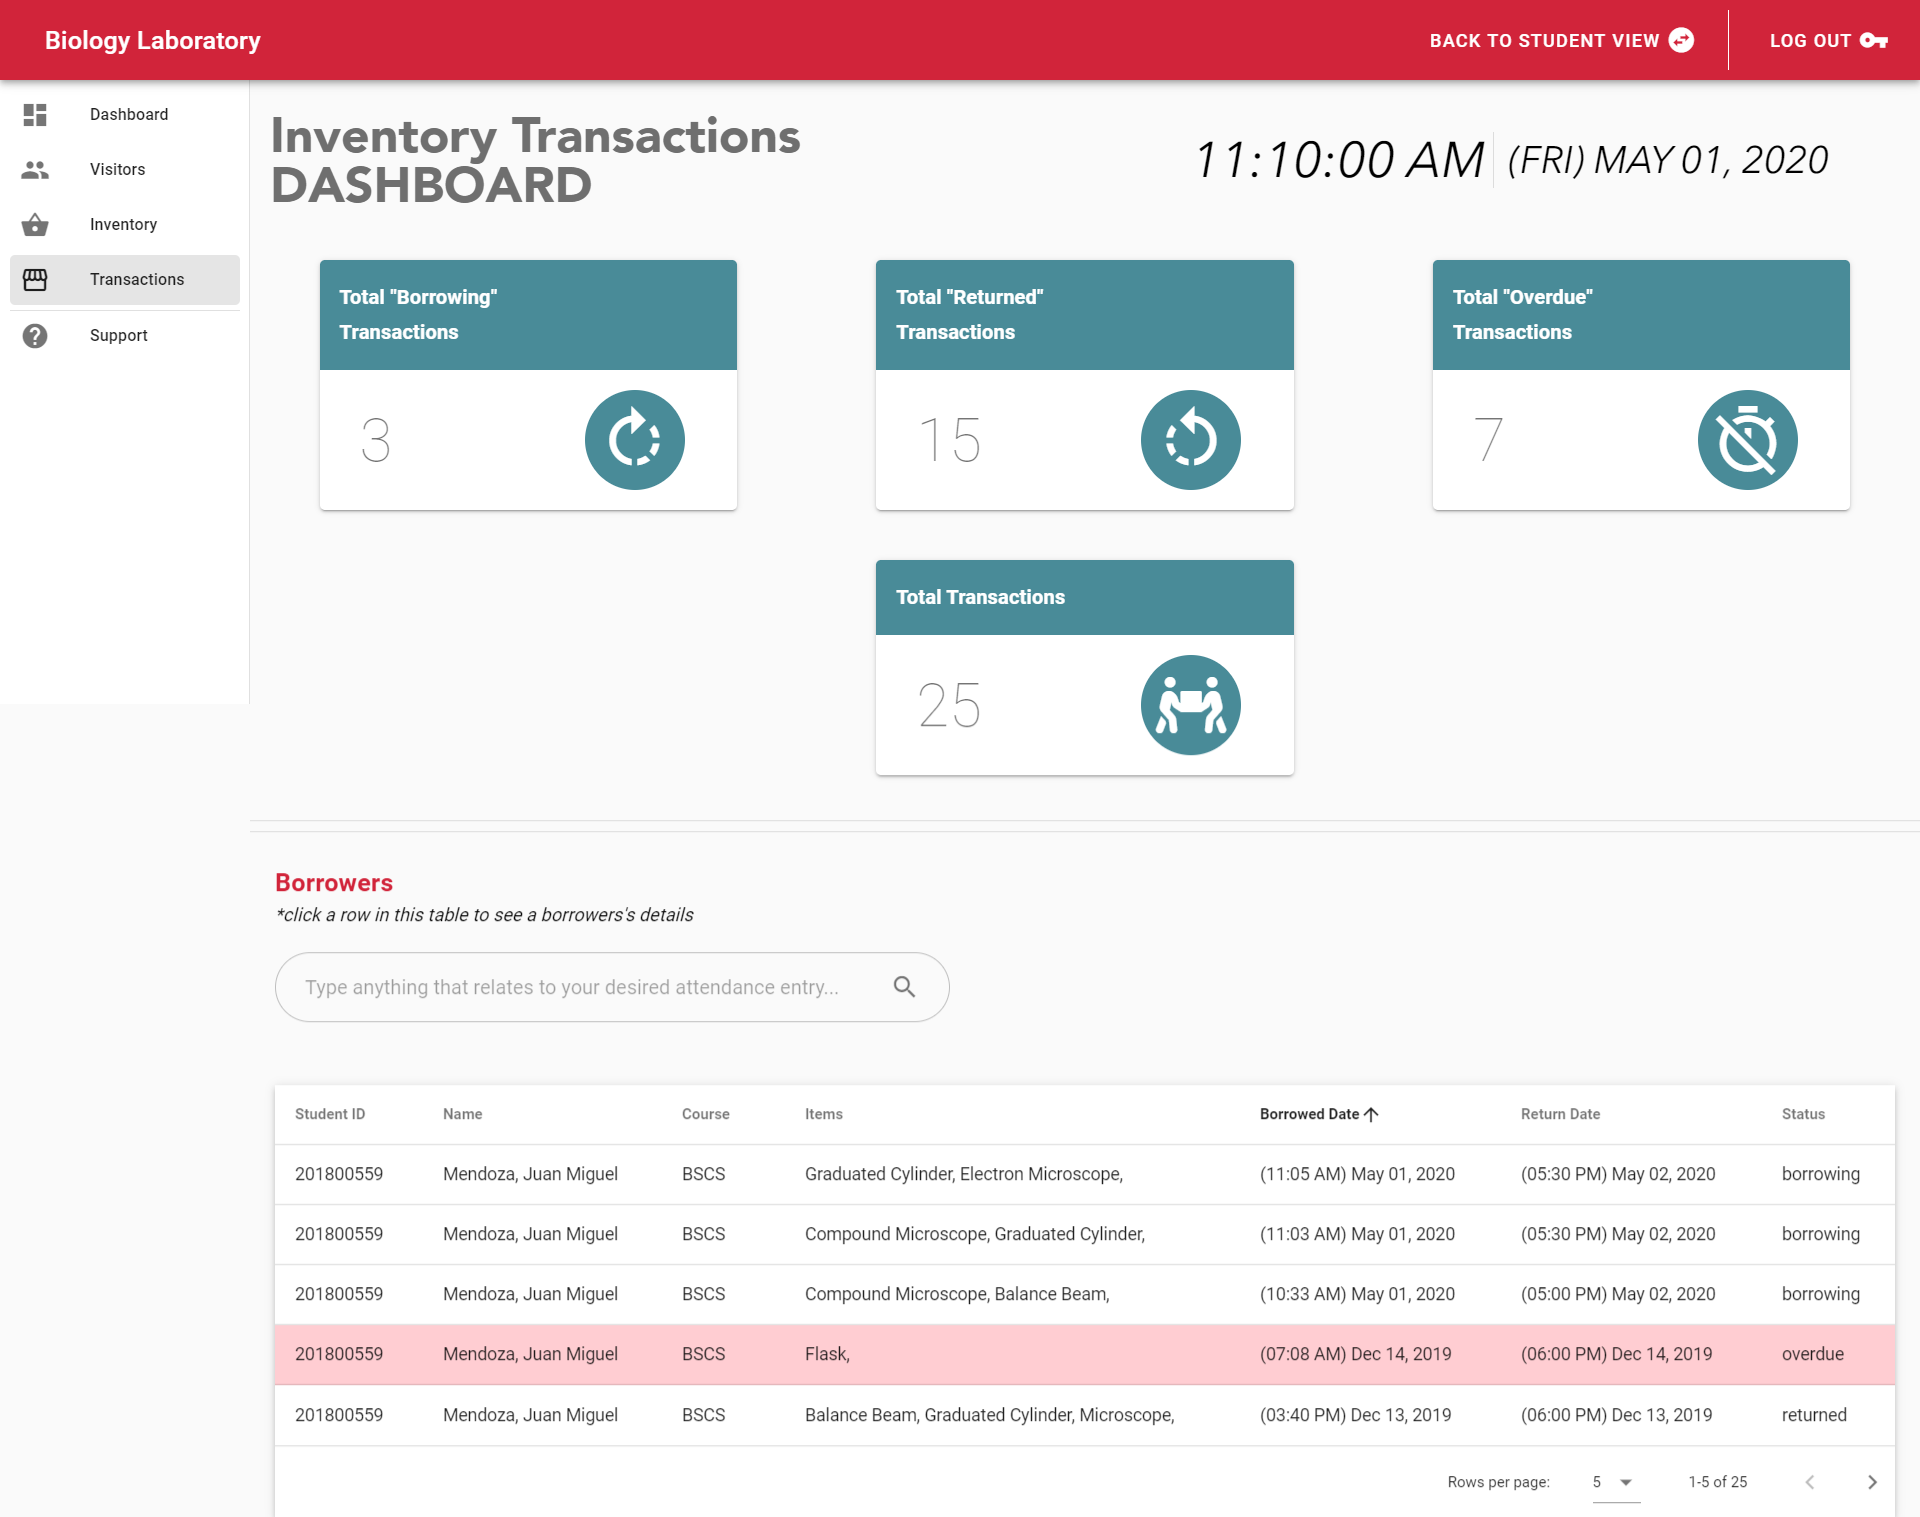
Task: Sort table by Status column header
Action: [x=1802, y=1114]
